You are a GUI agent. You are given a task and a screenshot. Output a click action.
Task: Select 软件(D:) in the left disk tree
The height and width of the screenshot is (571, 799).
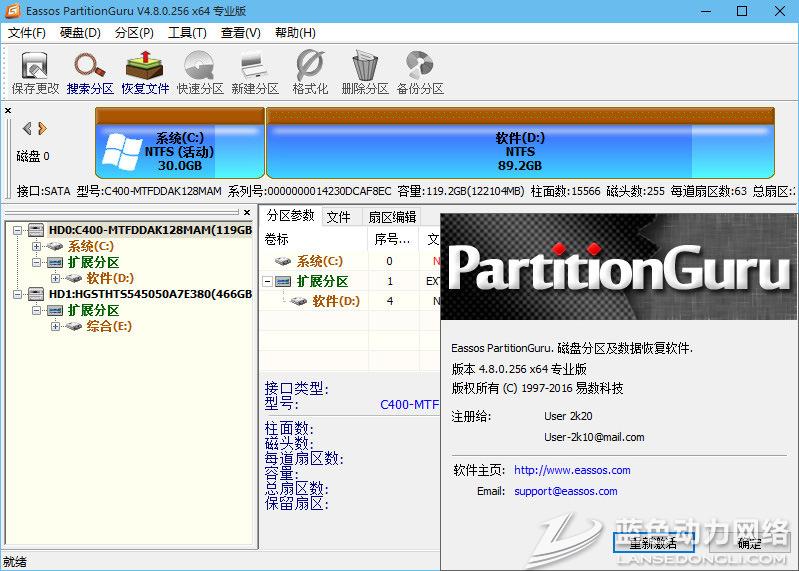pyautogui.click(x=110, y=278)
